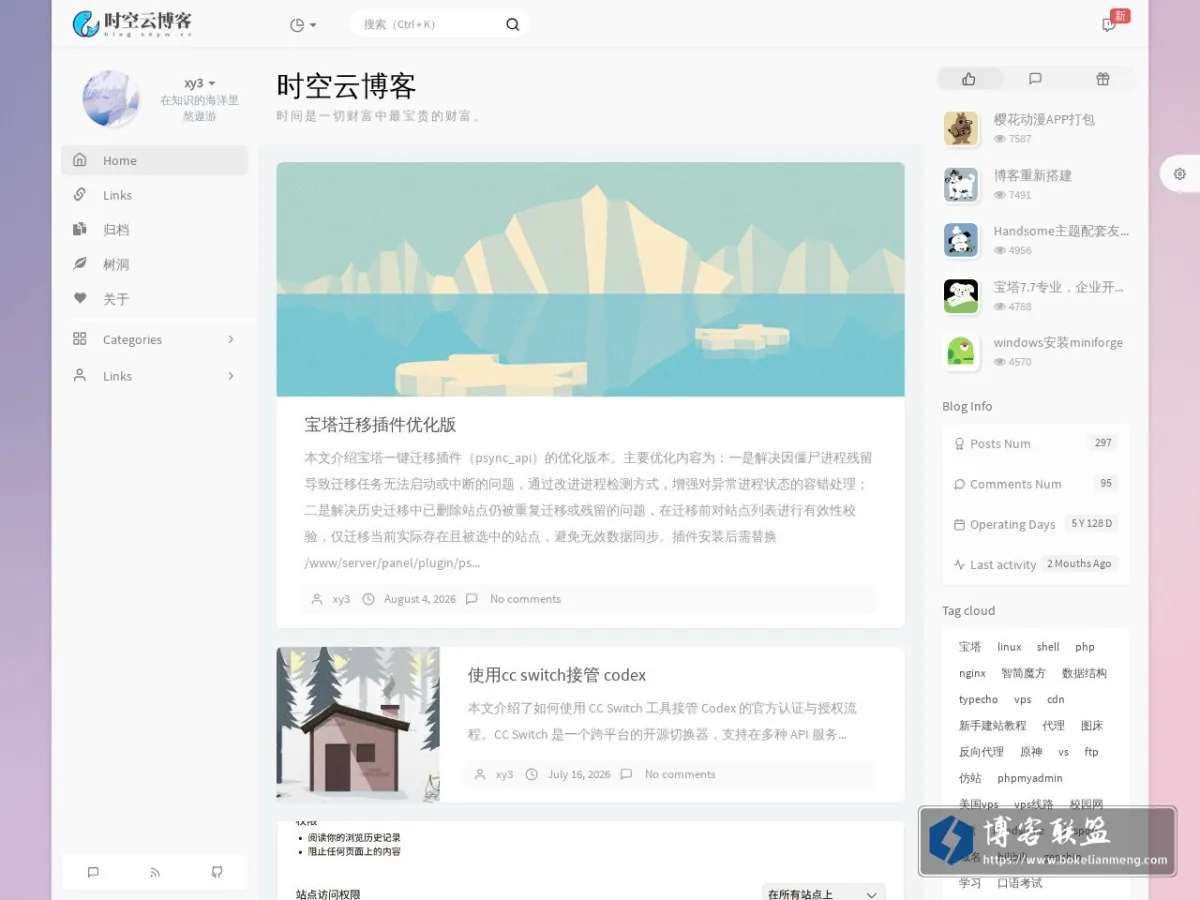Open the GitHub icon in sidebar footer

pos(217,872)
